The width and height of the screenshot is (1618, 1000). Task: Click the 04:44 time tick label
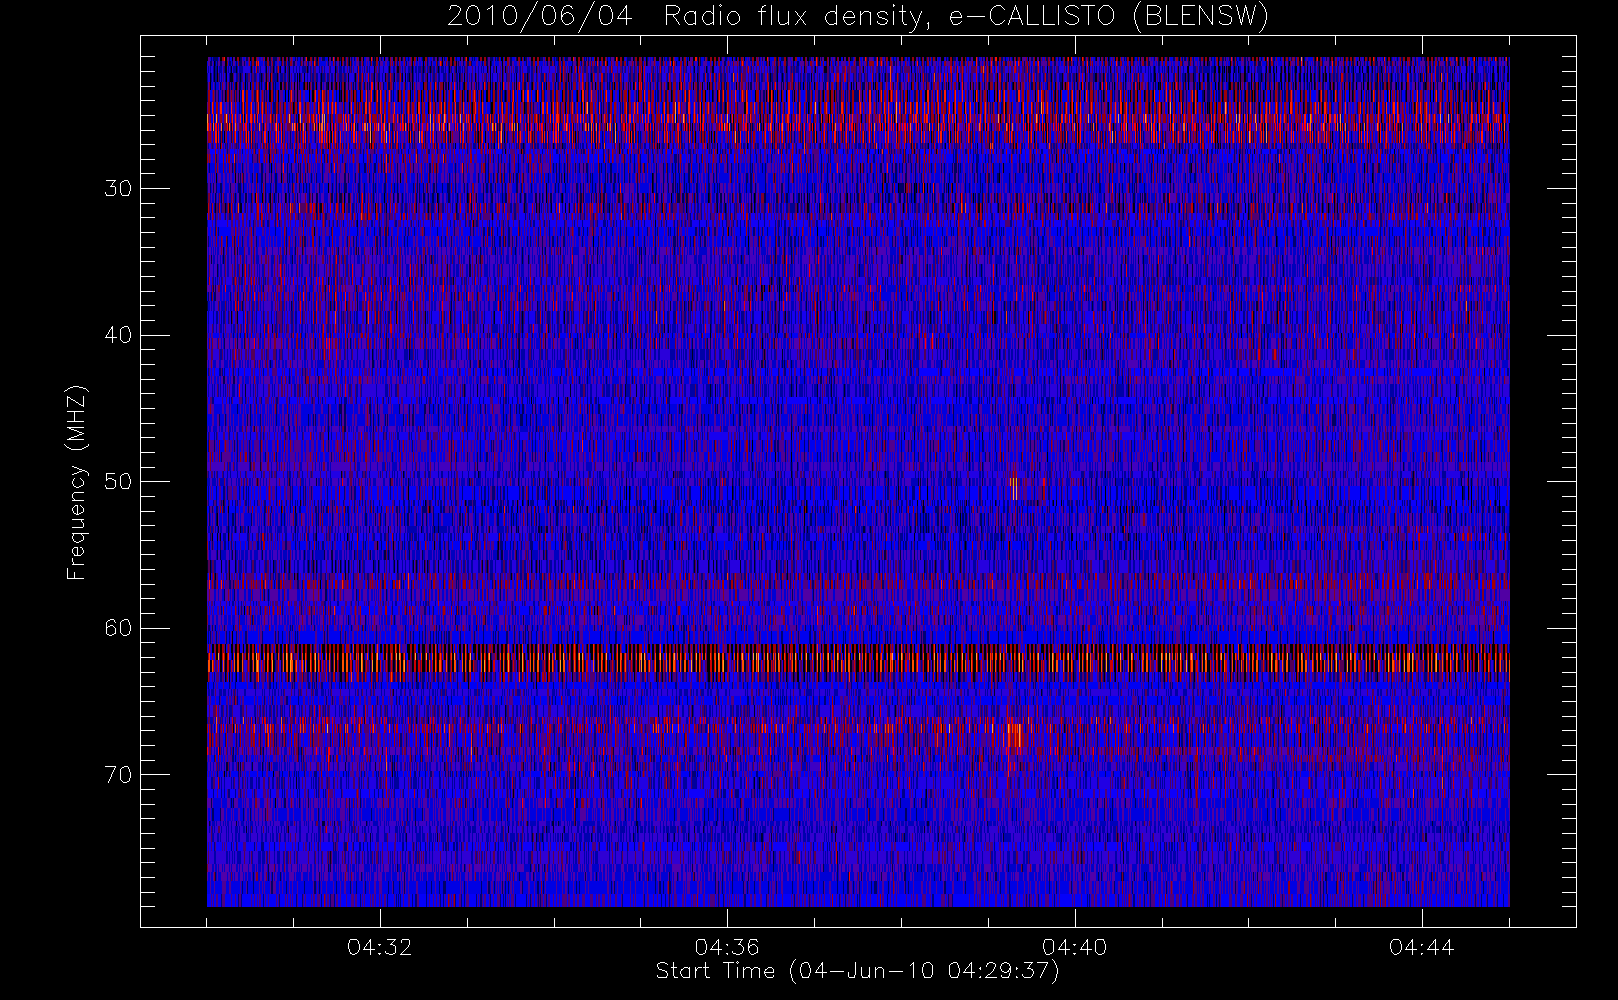(1421, 947)
